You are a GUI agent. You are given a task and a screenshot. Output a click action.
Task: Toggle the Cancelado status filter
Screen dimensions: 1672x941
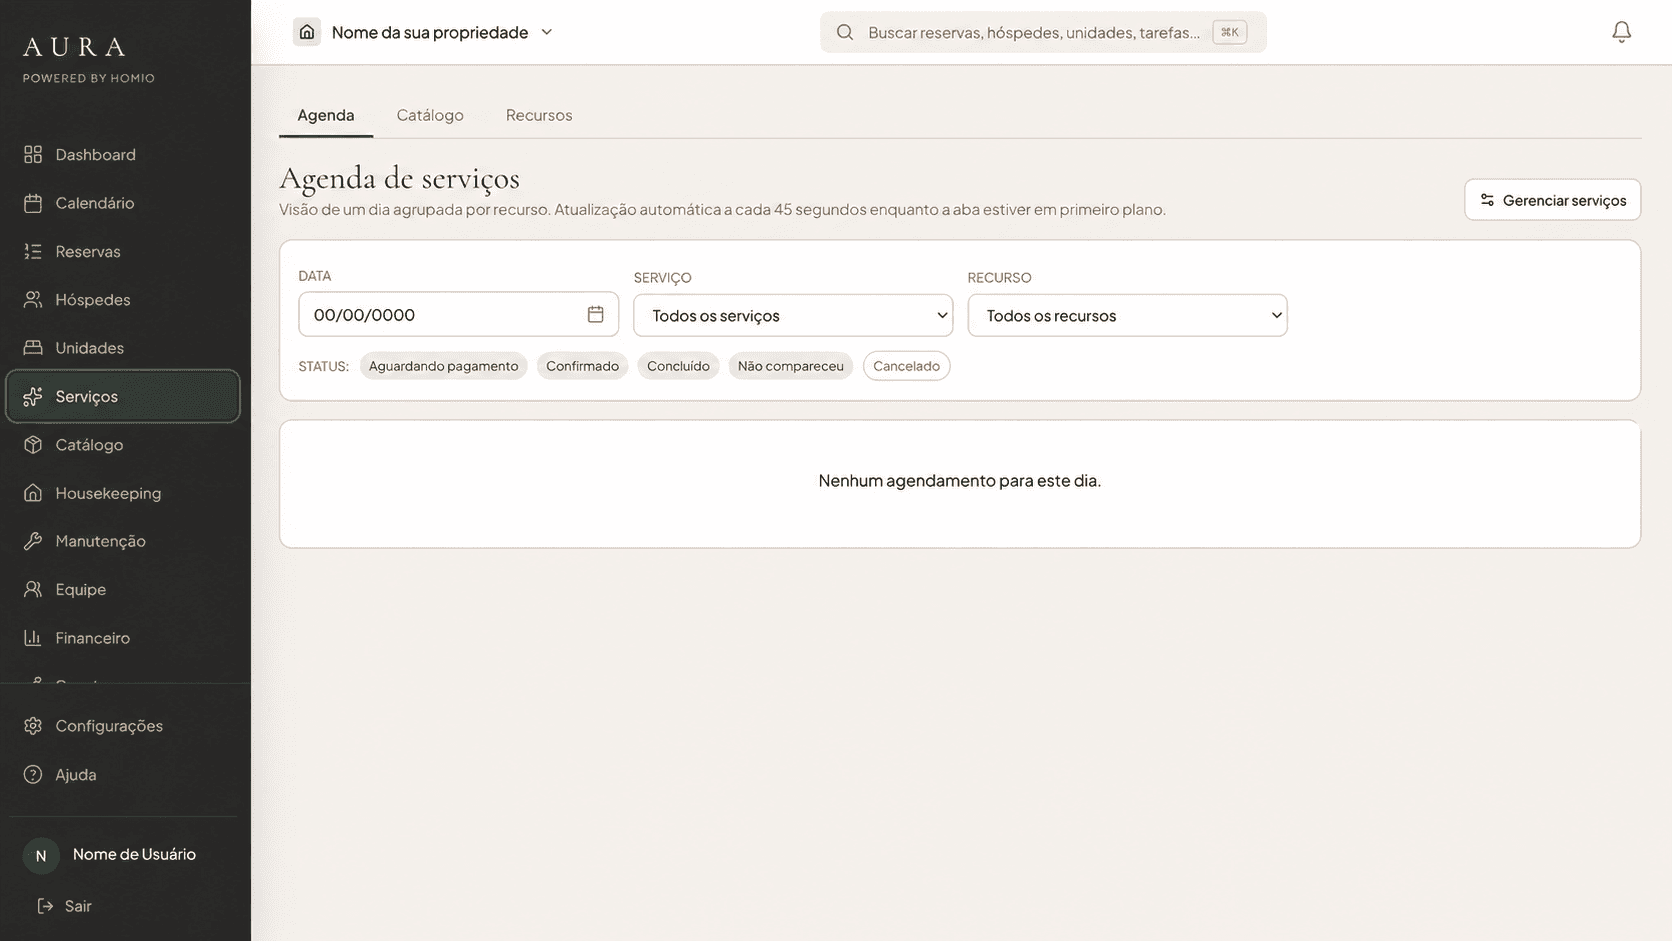coord(906,366)
